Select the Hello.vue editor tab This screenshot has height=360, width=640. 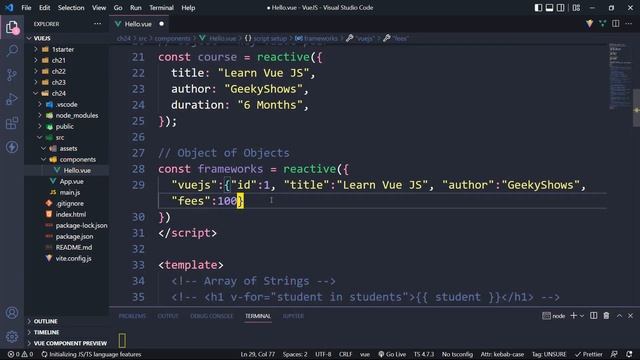click(x=138, y=24)
